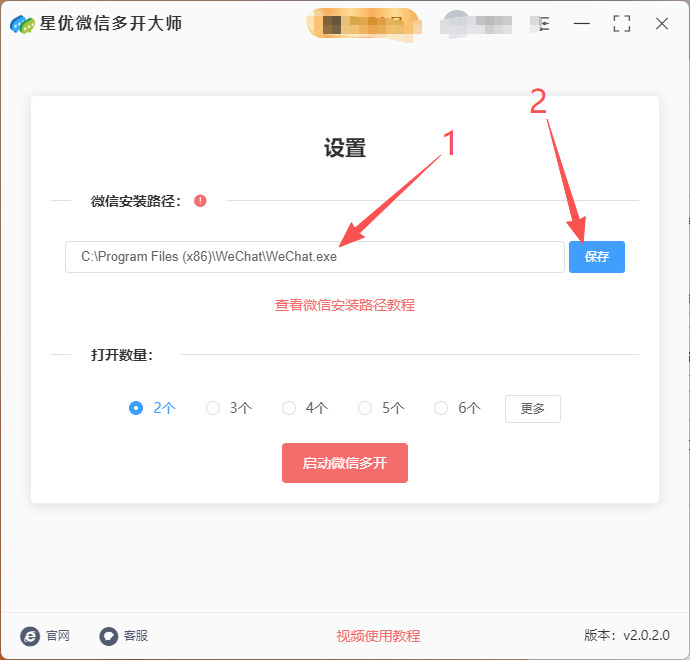The height and width of the screenshot is (660, 690).
Task: Open 视频使用教程 link
Action: [x=378, y=636]
